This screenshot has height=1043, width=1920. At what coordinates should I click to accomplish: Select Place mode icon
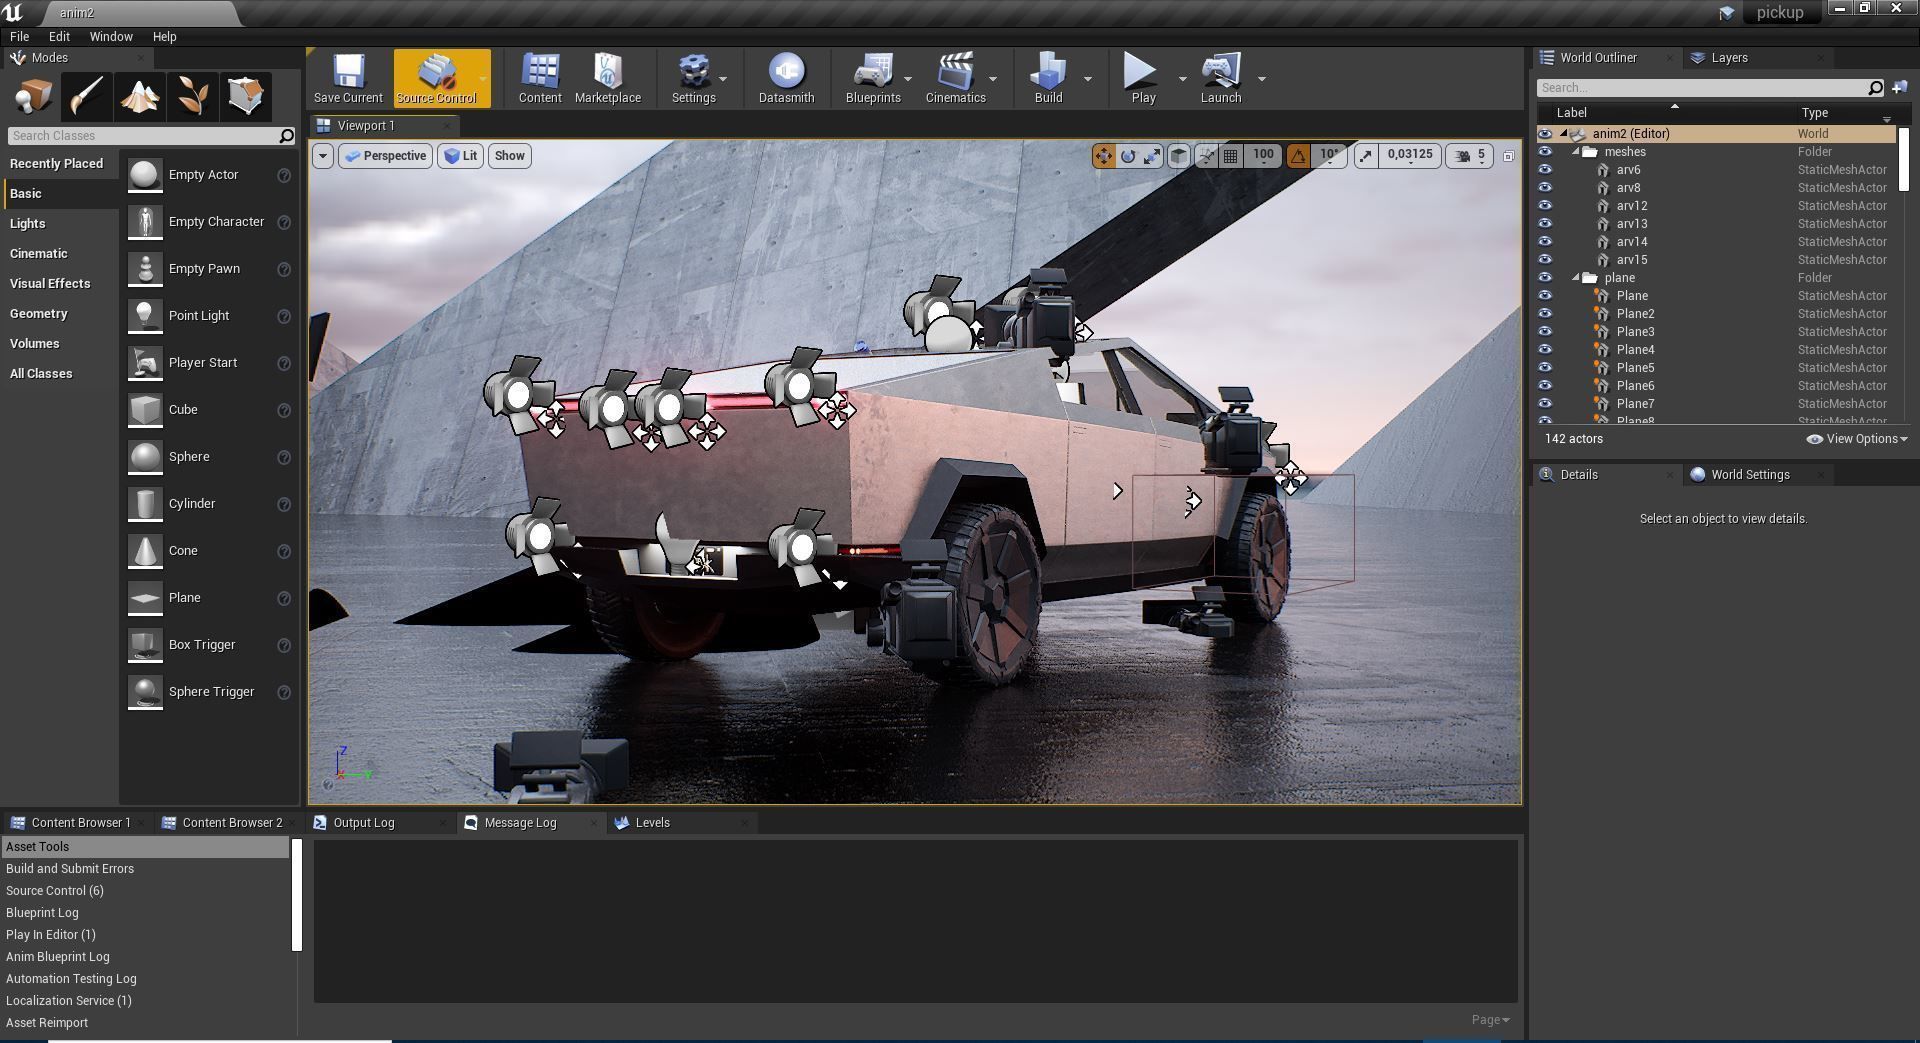click(34, 96)
